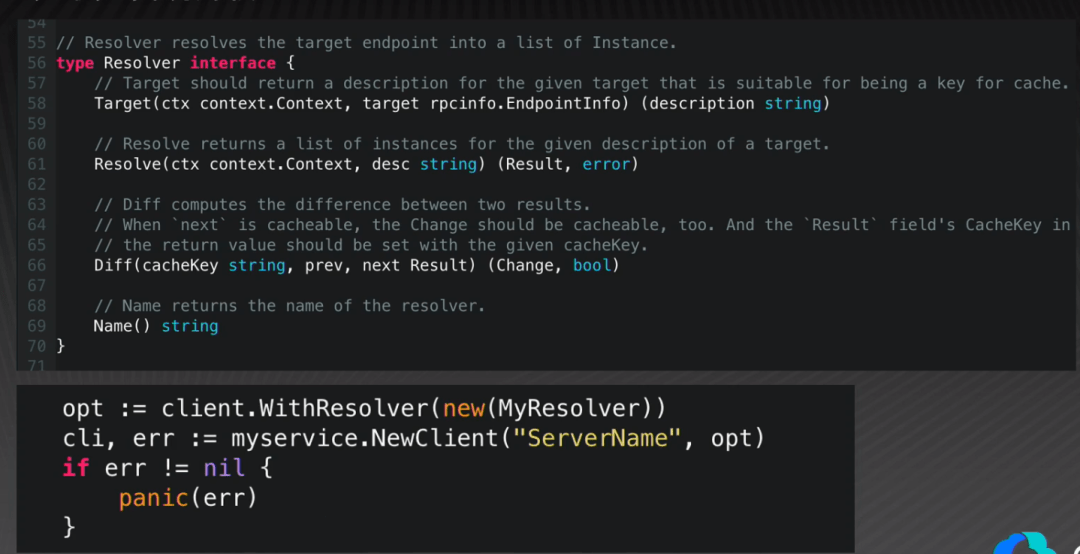Click the pink 'interface' keyword on line 56
This screenshot has height=554, width=1080.
point(233,63)
